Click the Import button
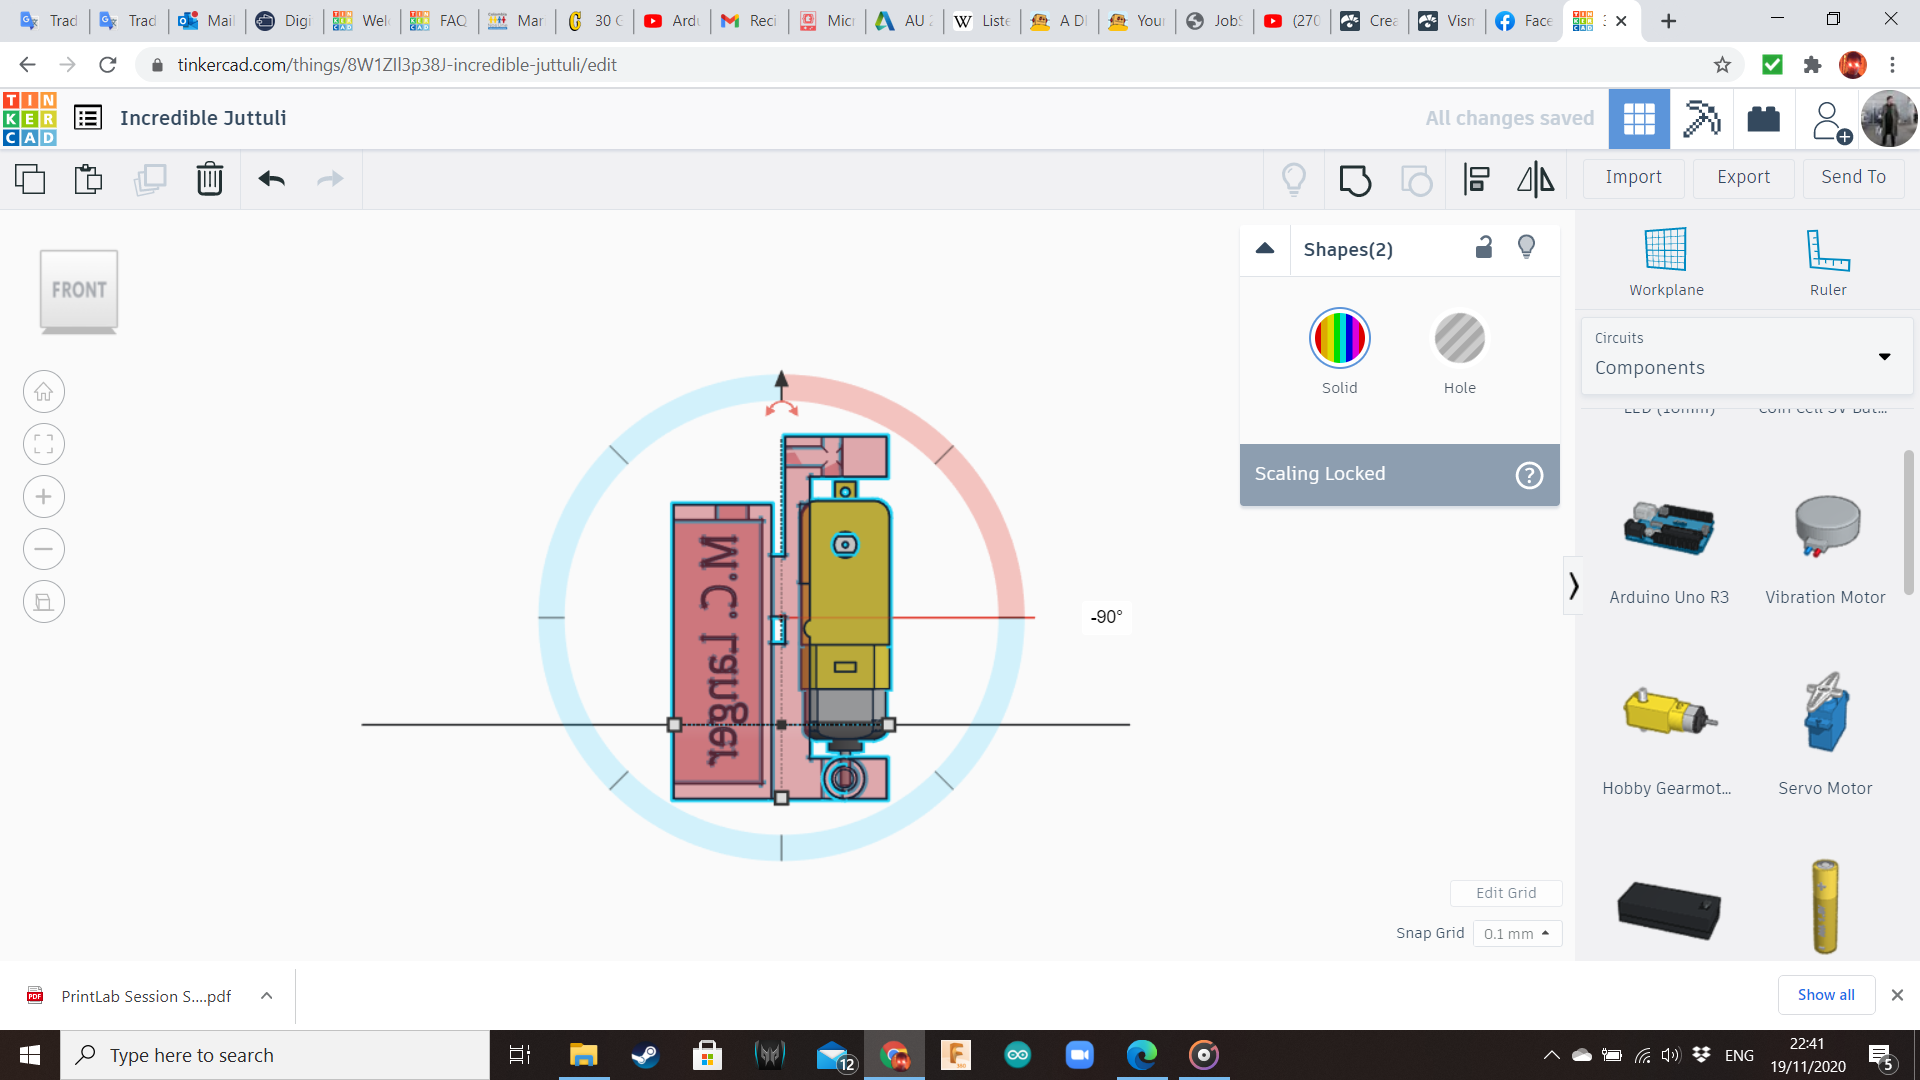The height and width of the screenshot is (1080, 1920). pyautogui.click(x=1633, y=177)
